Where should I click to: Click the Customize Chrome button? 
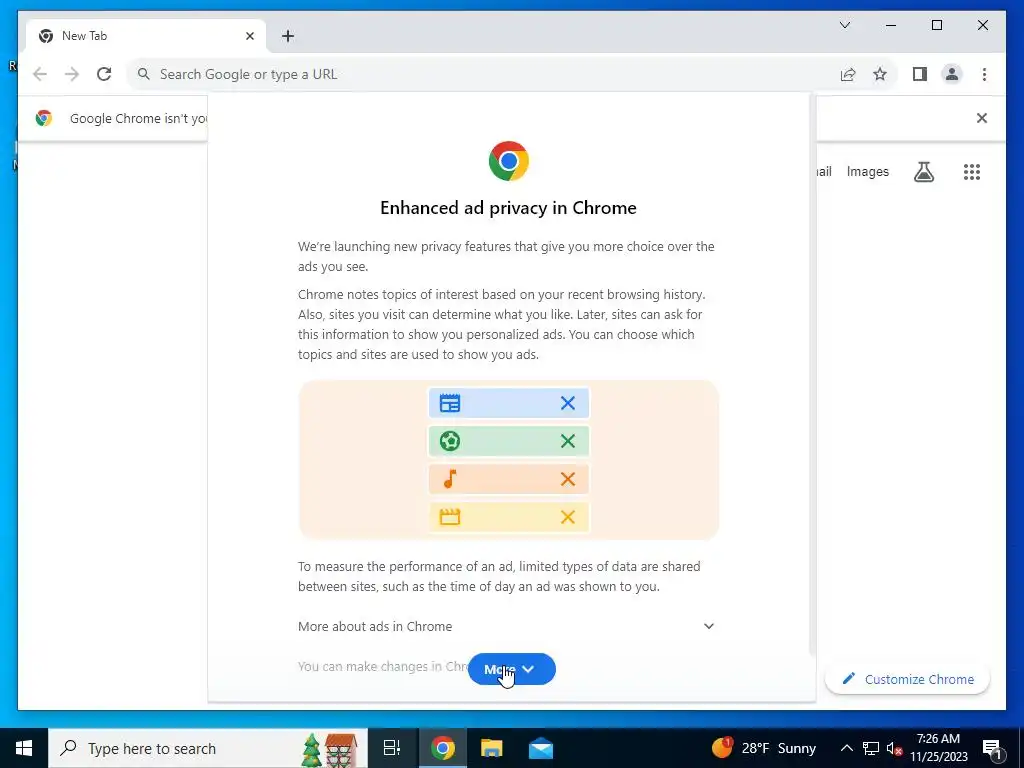(x=908, y=679)
